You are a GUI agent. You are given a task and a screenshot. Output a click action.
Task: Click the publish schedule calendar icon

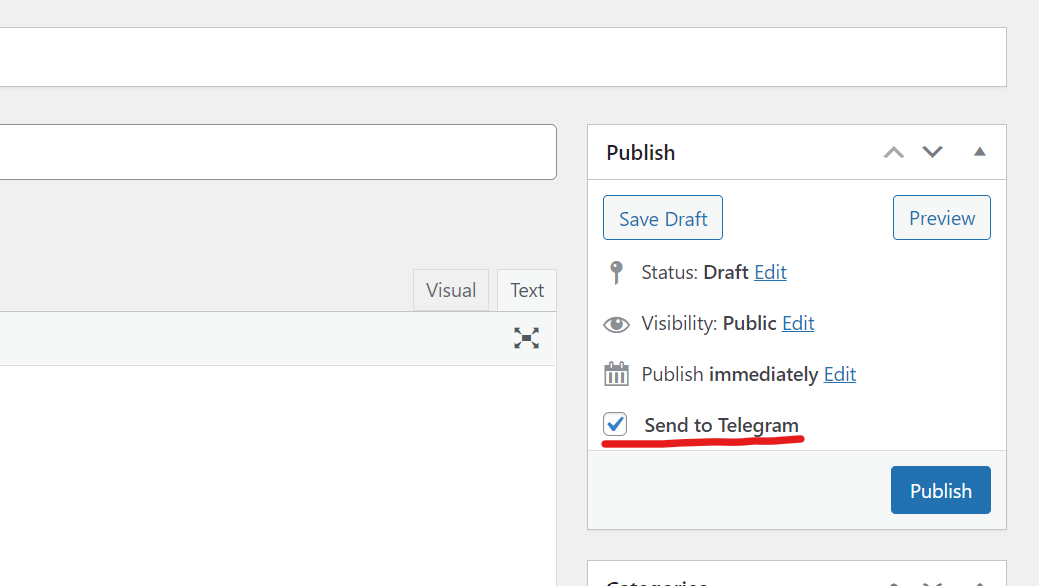tap(616, 374)
